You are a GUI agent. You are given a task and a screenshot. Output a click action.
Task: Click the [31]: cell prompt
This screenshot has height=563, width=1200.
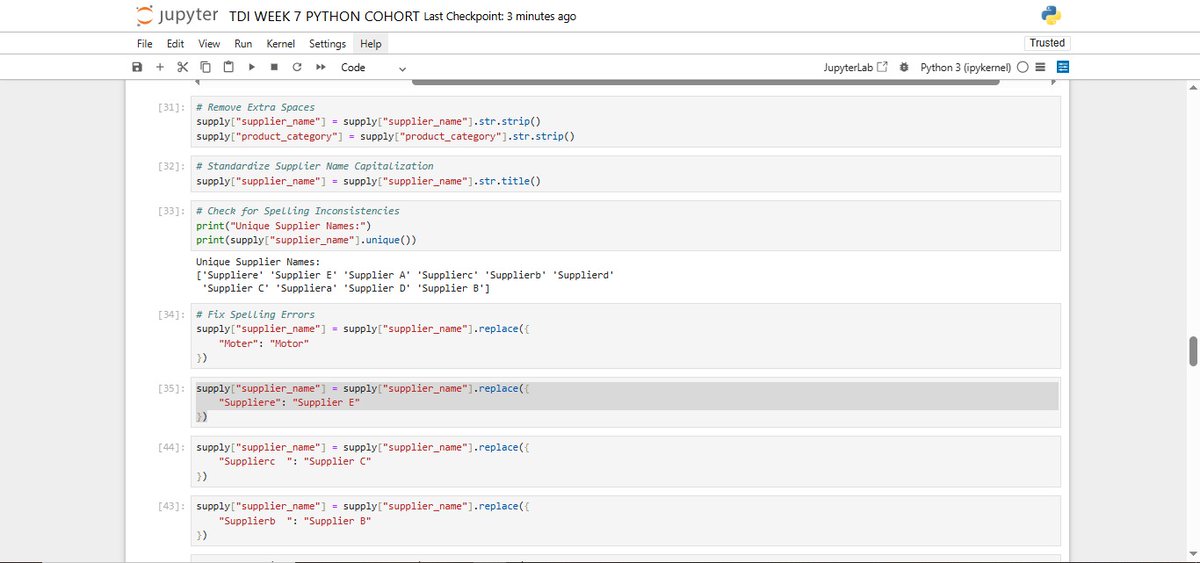pos(172,107)
